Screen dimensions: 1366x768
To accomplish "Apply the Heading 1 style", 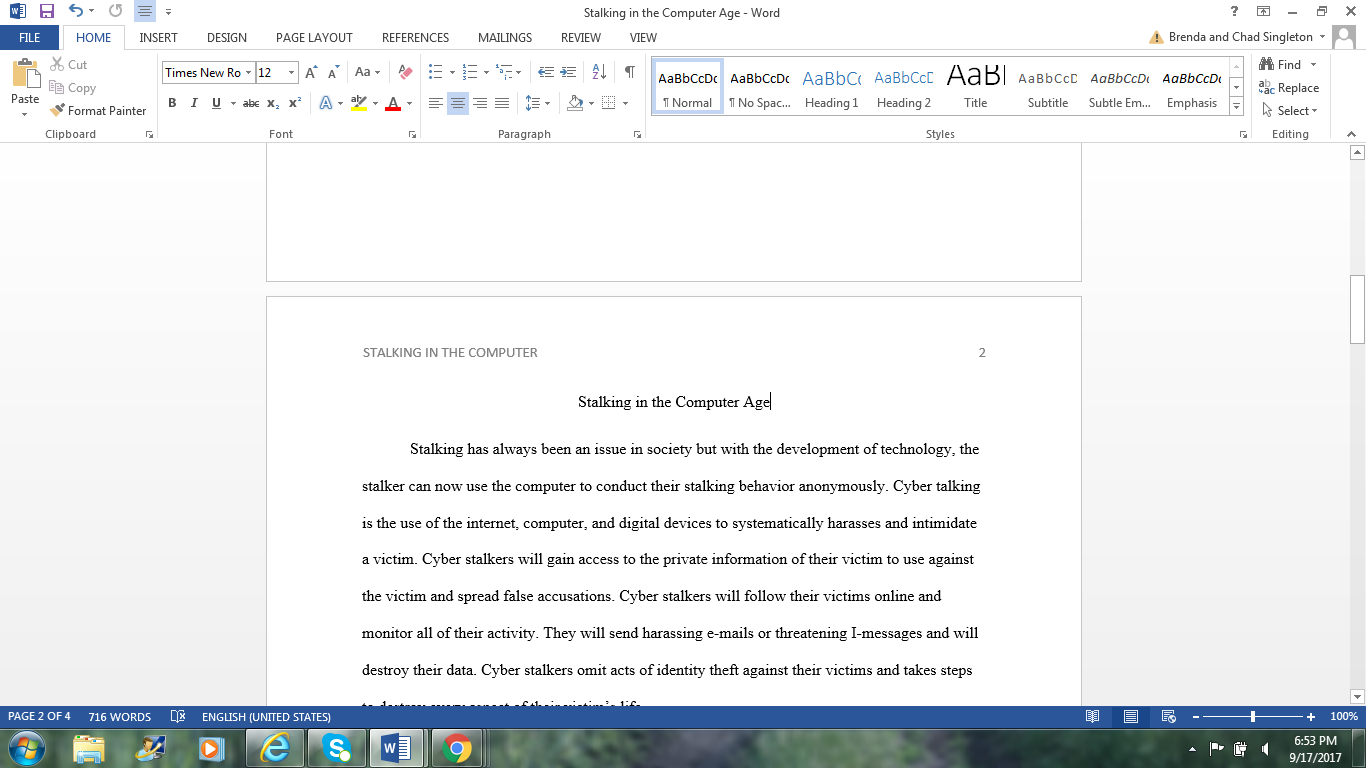I will [x=831, y=88].
